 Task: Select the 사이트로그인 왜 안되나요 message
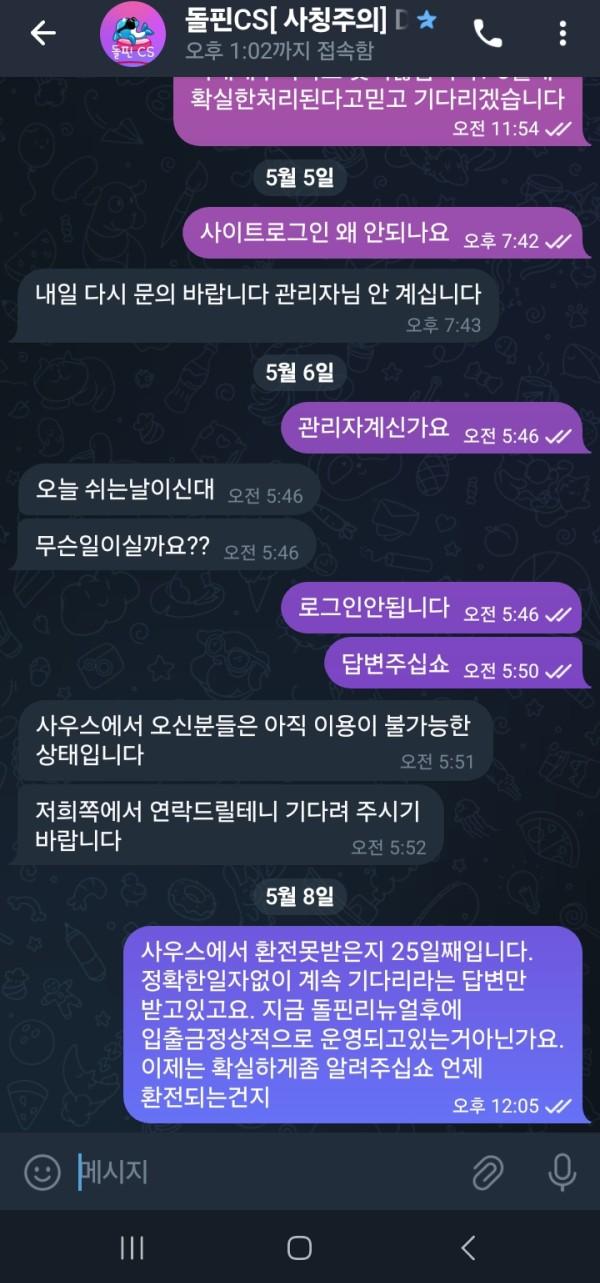point(384,232)
